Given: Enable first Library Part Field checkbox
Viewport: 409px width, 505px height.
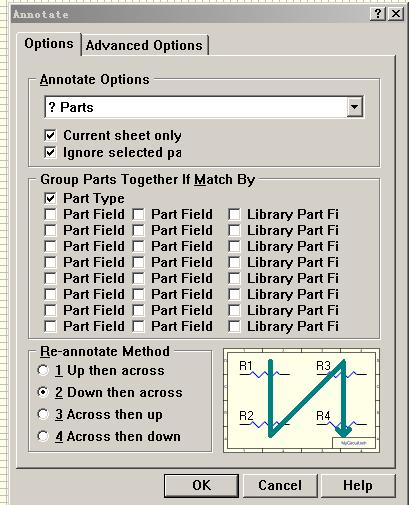Looking at the screenshot, I should click(x=234, y=214).
